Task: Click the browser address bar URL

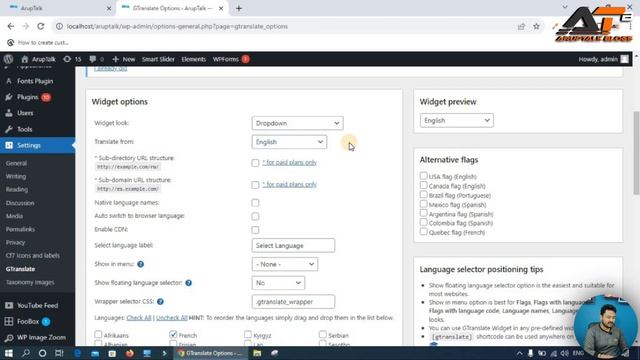Action: pyautogui.click(x=177, y=27)
